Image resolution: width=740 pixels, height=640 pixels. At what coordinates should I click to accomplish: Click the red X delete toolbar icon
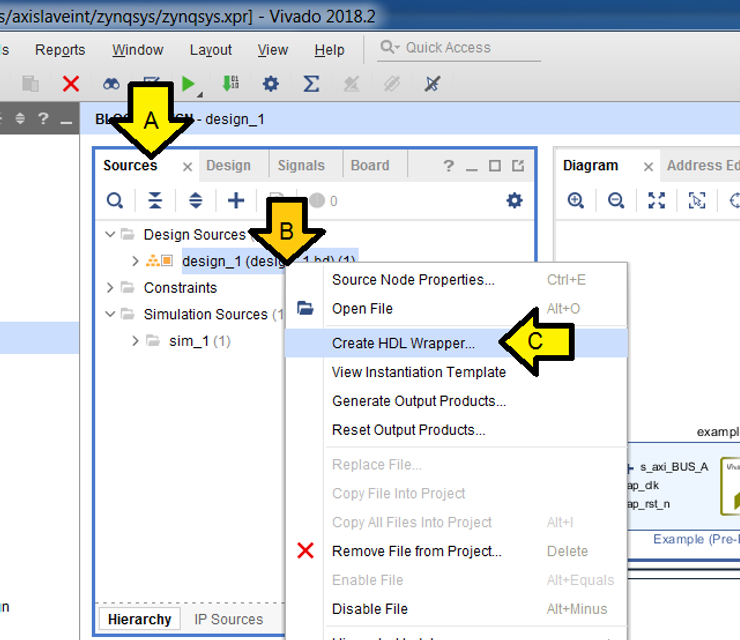(71, 84)
